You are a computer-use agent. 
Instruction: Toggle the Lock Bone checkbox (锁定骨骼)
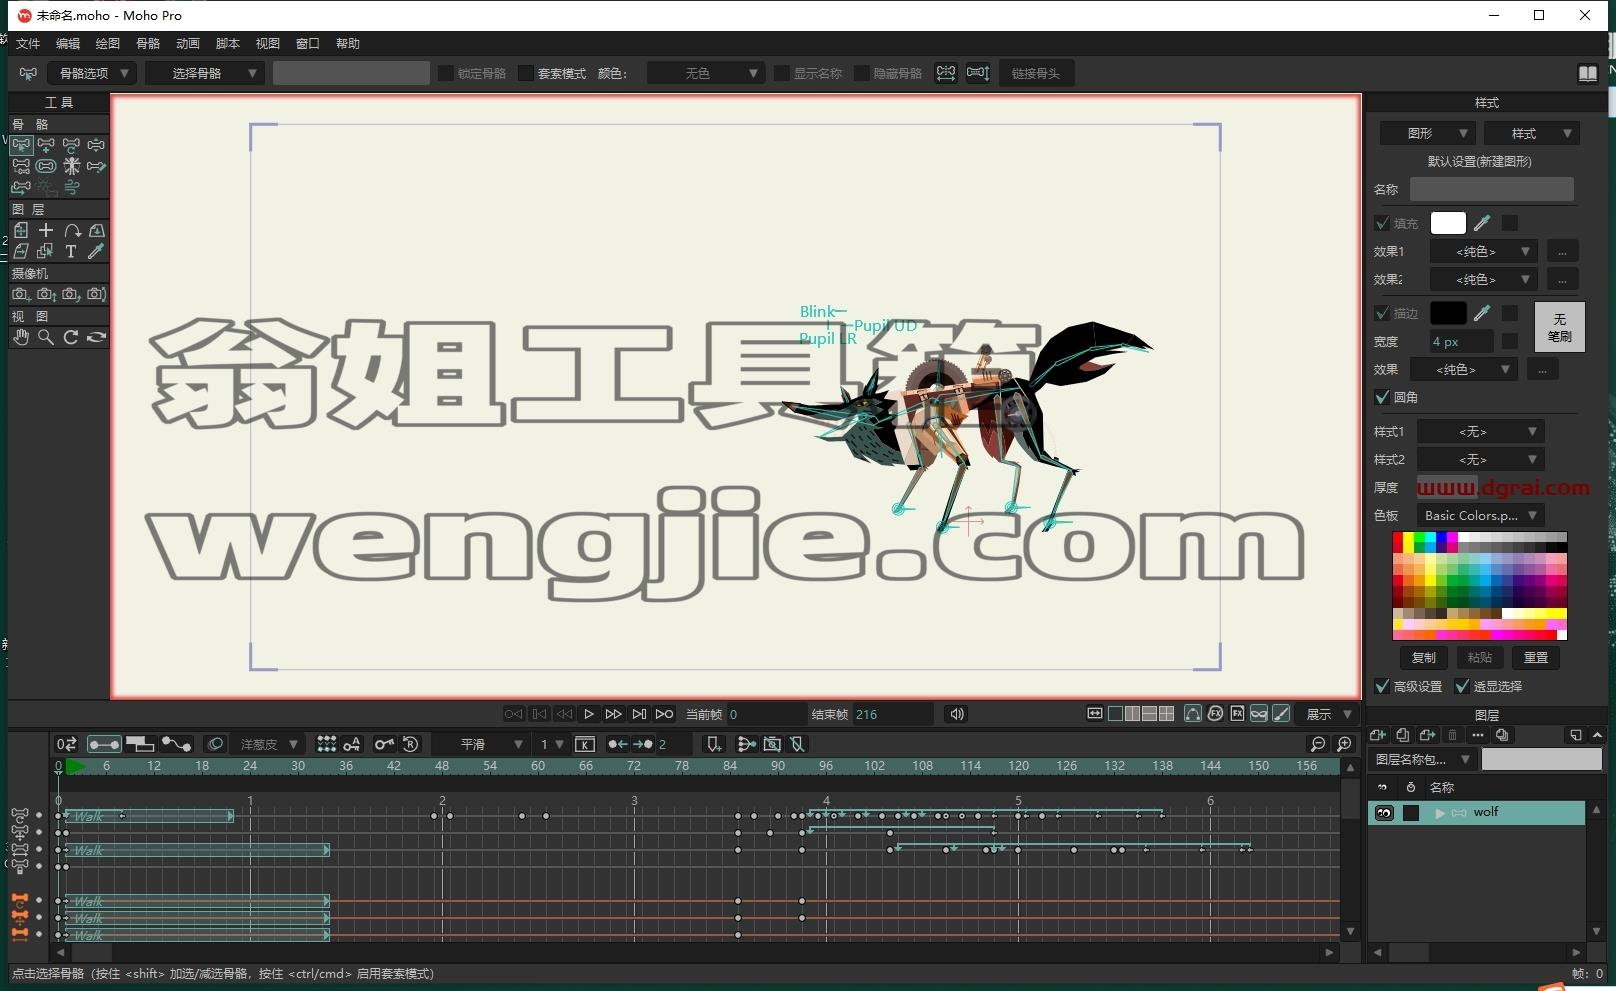[446, 73]
